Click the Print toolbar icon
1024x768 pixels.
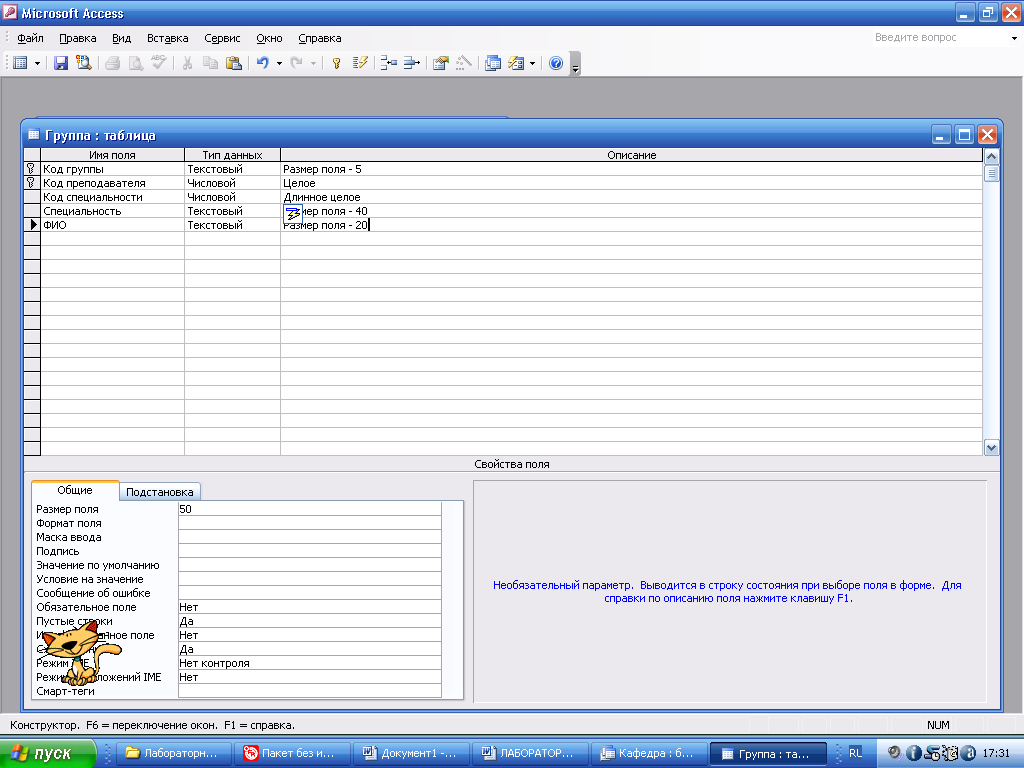click(112, 63)
